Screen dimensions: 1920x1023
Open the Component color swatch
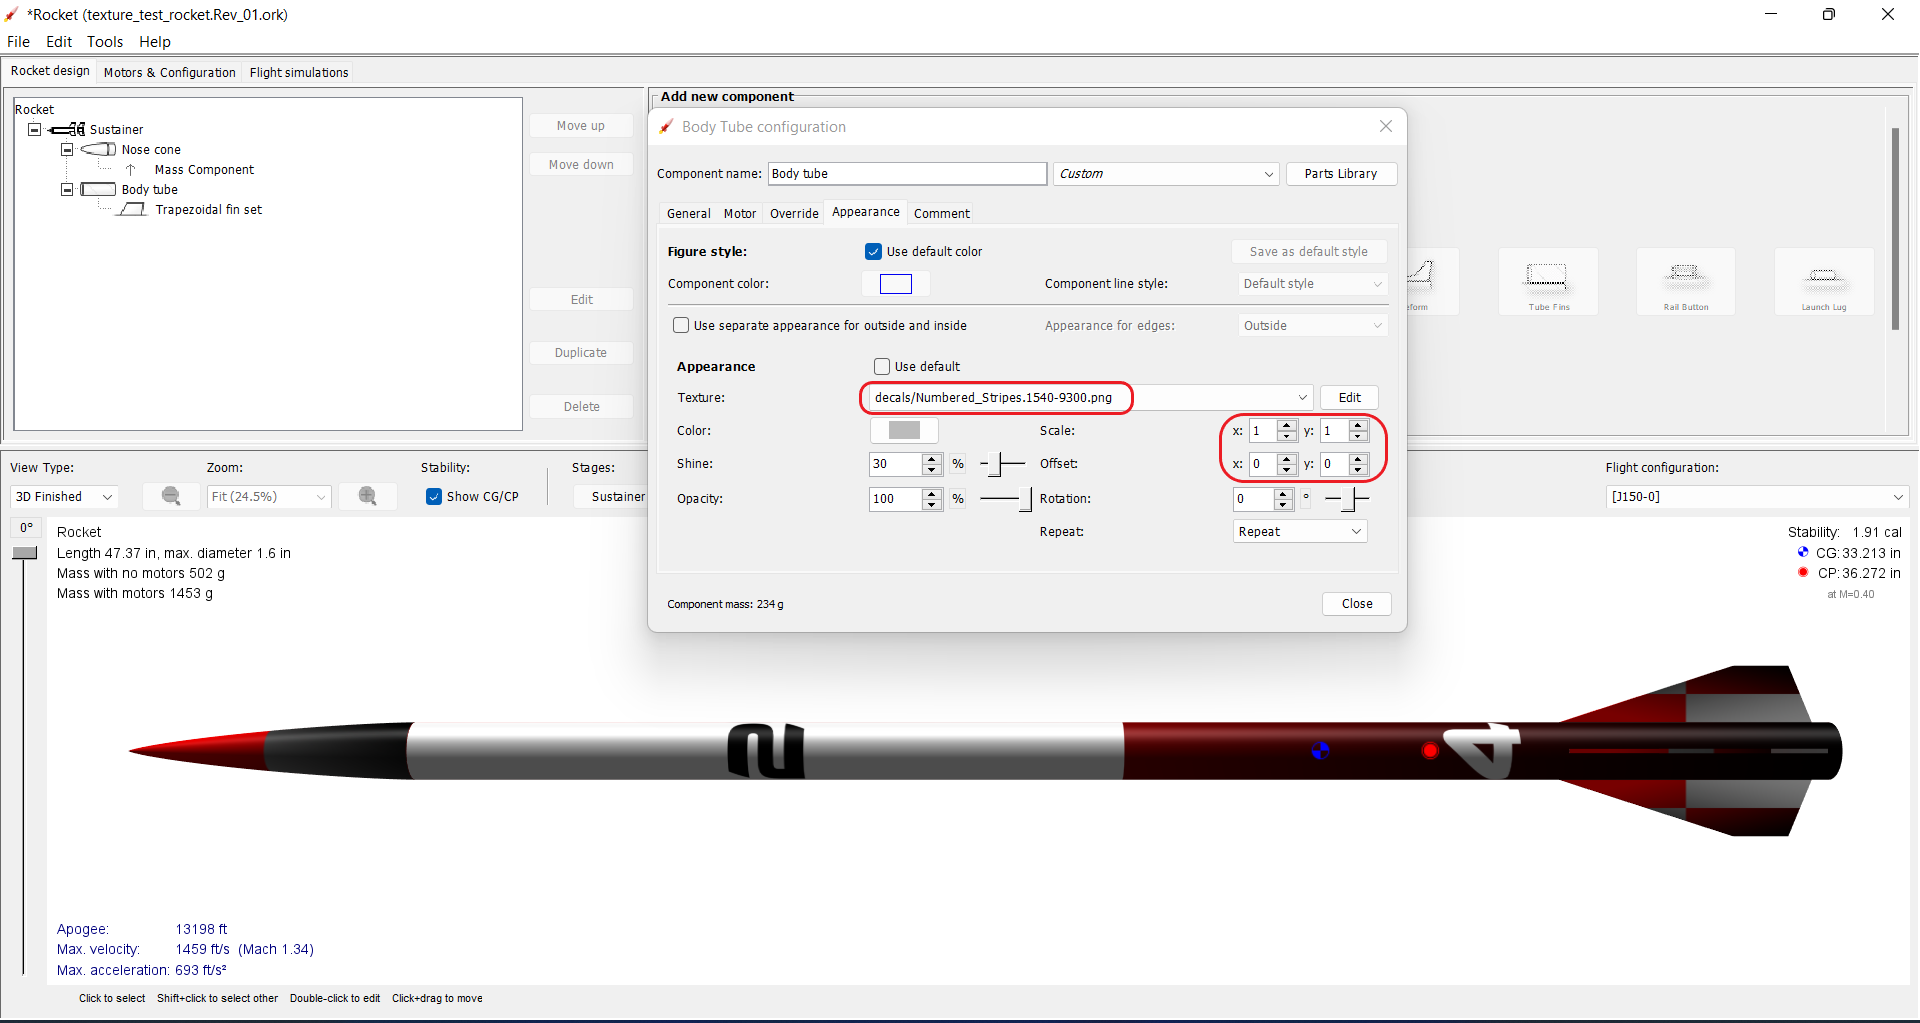(895, 284)
